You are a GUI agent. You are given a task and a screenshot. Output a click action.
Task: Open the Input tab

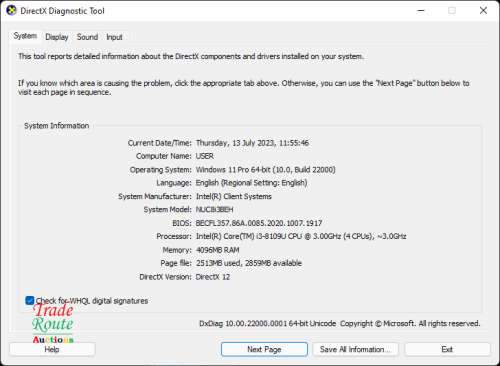click(x=114, y=37)
